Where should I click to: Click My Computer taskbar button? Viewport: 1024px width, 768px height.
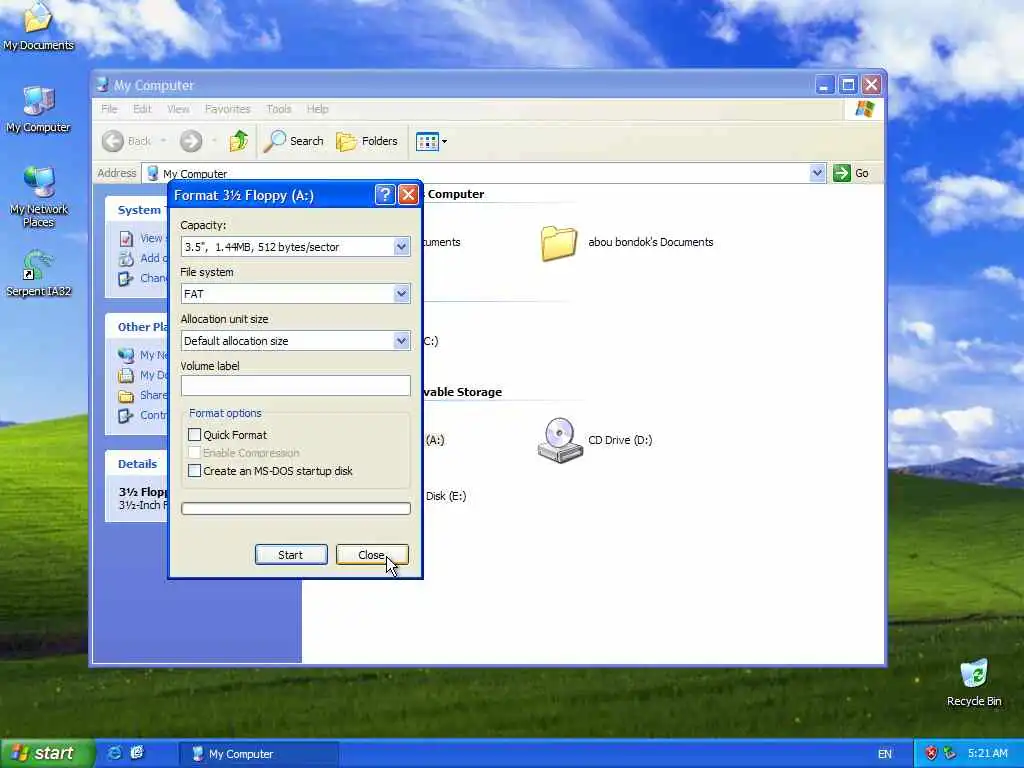(259, 754)
